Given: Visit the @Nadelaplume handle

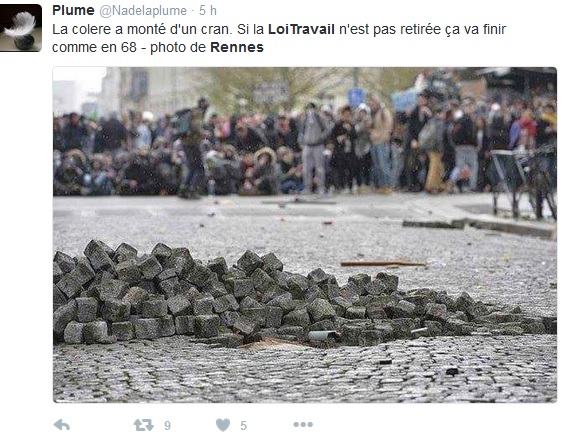Looking at the screenshot, I should (143, 11).
